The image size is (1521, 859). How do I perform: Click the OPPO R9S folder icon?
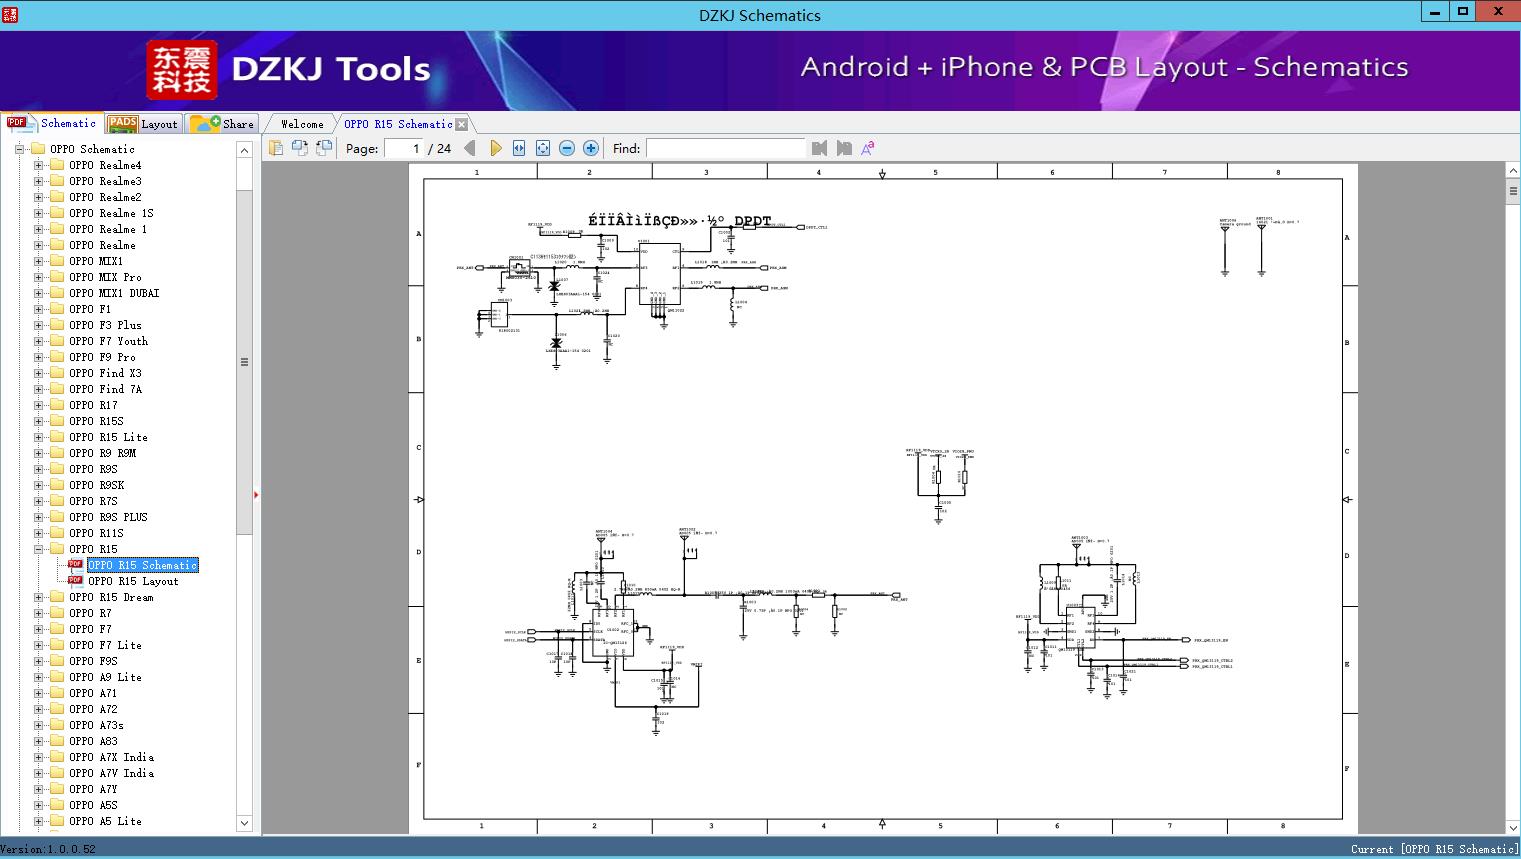pyautogui.click(x=57, y=469)
